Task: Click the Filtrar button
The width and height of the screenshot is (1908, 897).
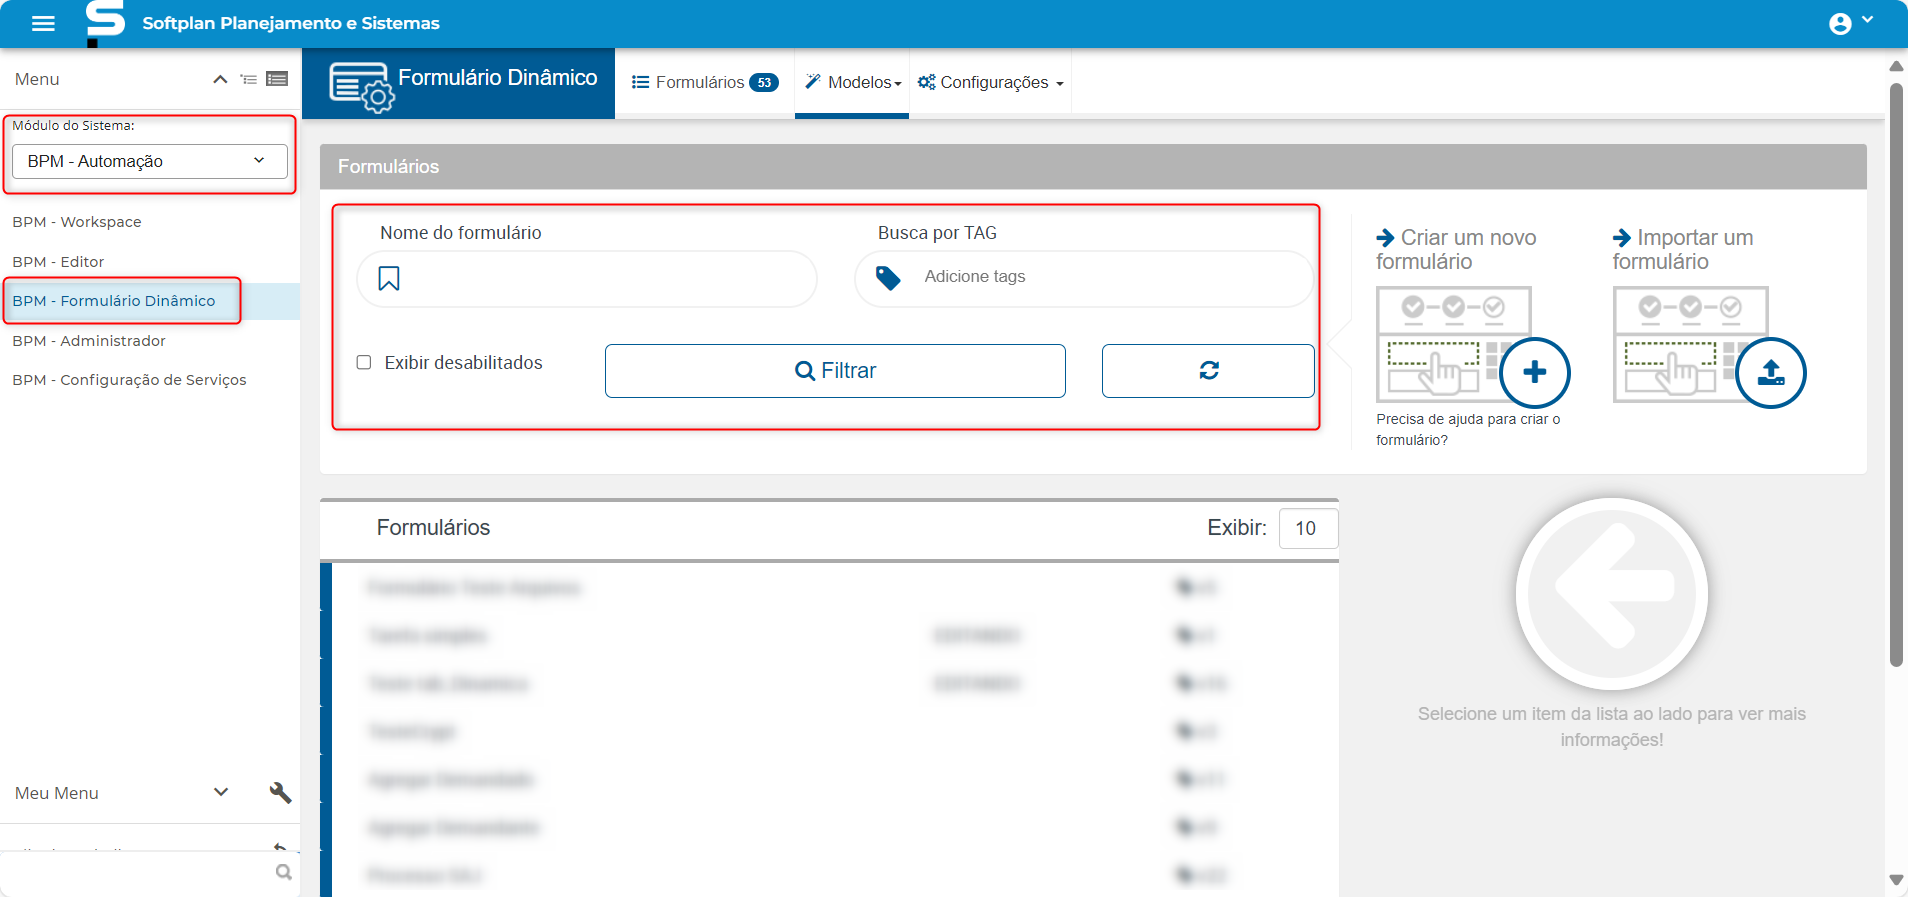Action: pos(835,371)
